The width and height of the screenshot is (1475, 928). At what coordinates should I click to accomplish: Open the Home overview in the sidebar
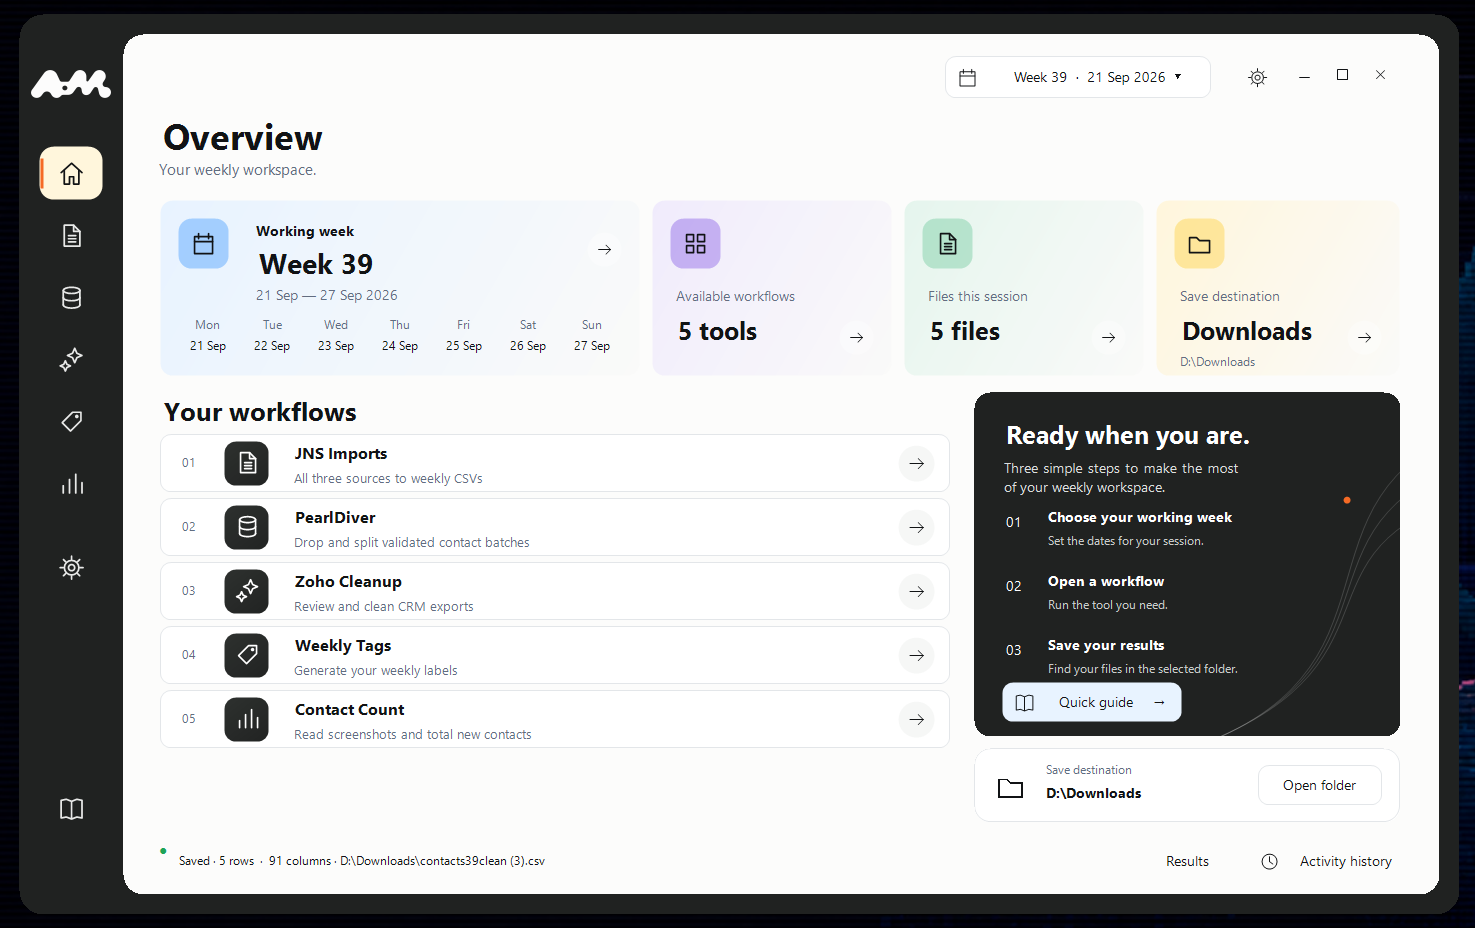point(71,173)
